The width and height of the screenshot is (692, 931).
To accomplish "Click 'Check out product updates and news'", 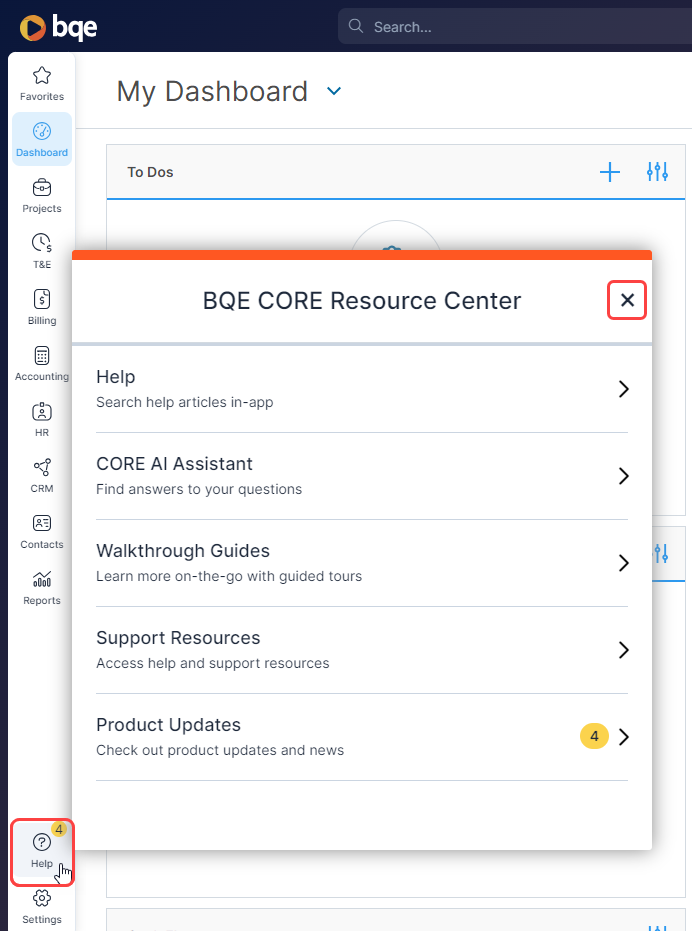I will coord(220,750).
